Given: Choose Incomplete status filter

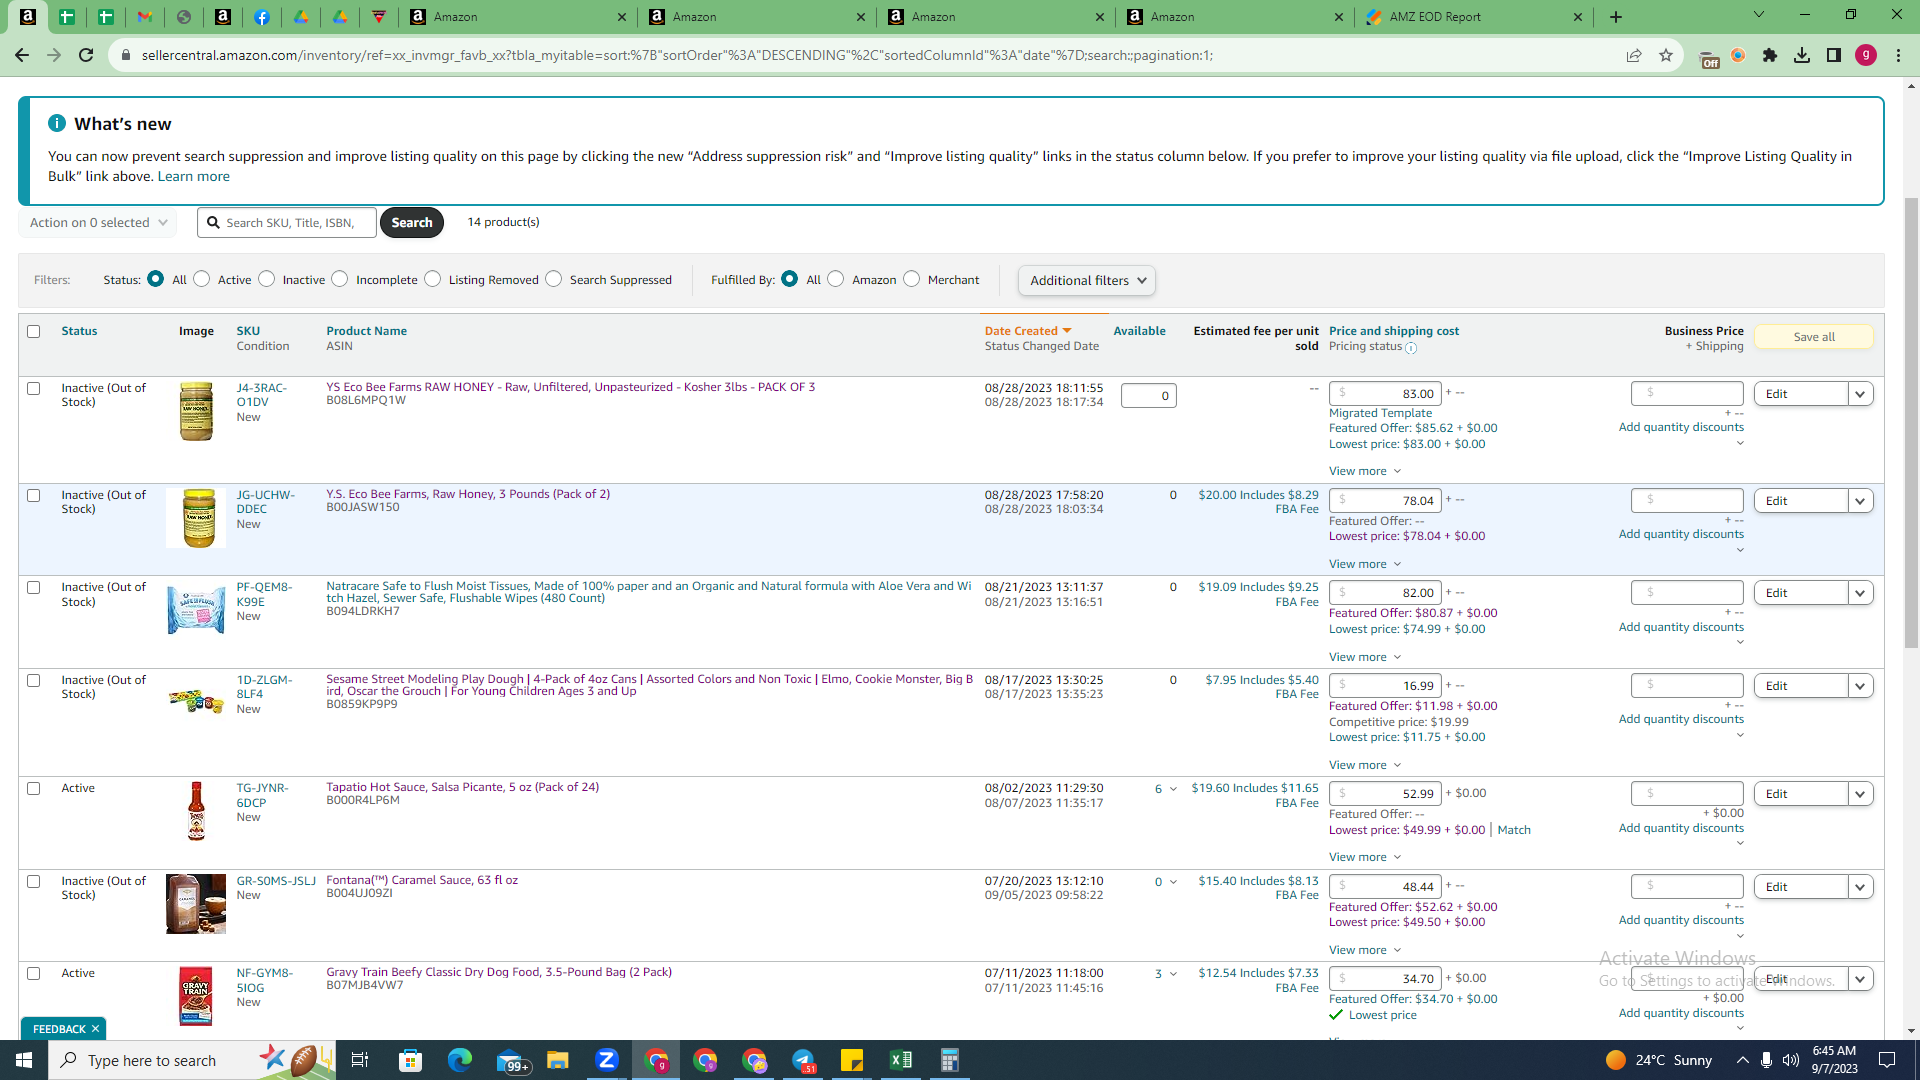Looking at the screenshot, I should point(340,279).
